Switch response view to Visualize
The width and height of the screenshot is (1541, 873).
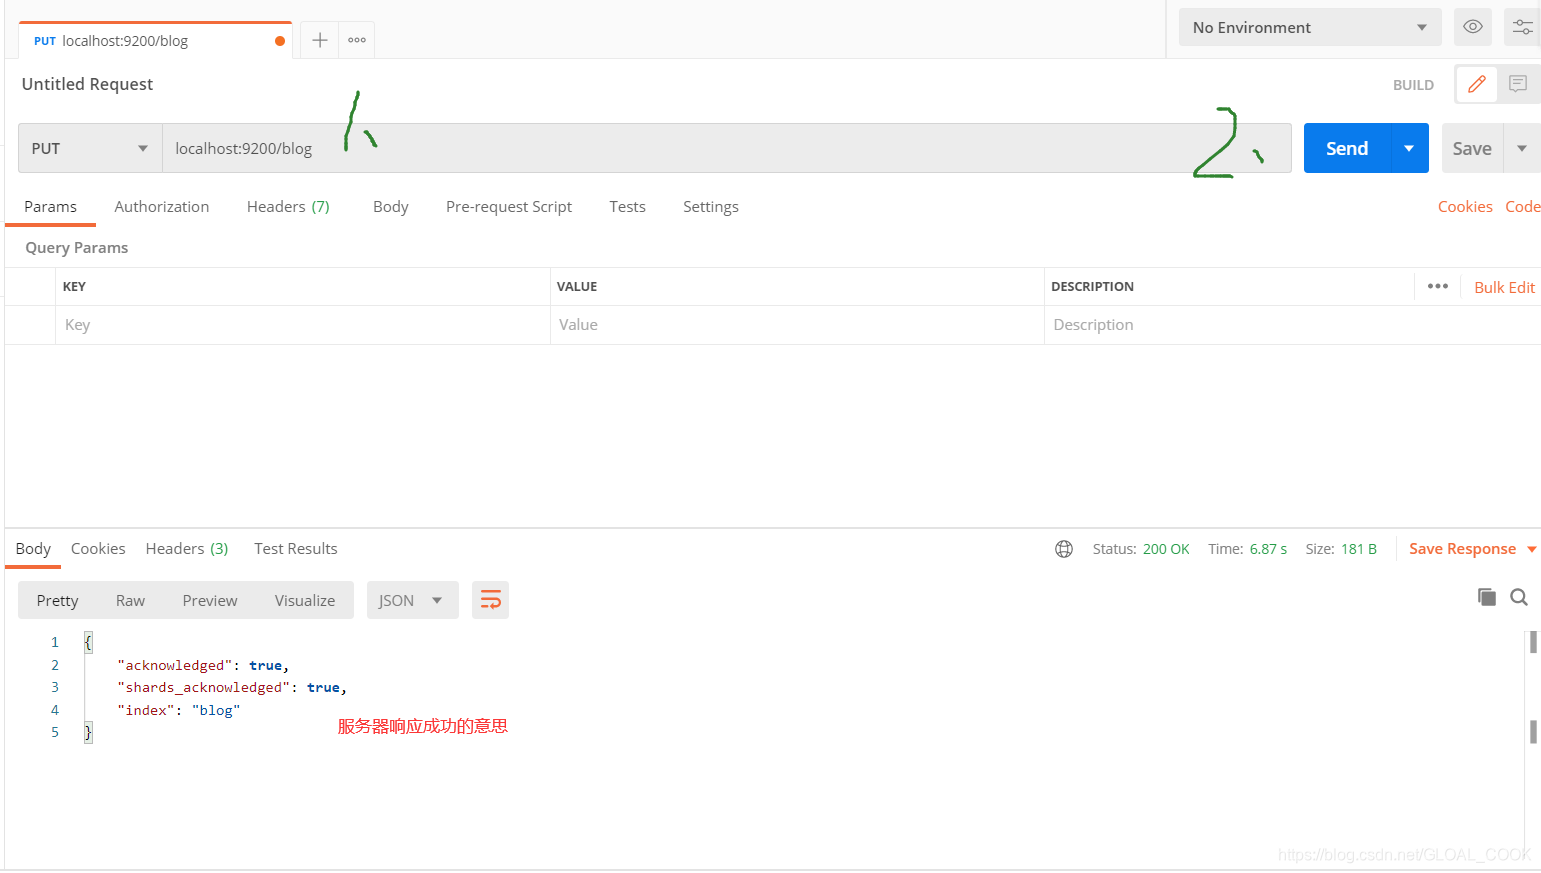pos(305,600)
